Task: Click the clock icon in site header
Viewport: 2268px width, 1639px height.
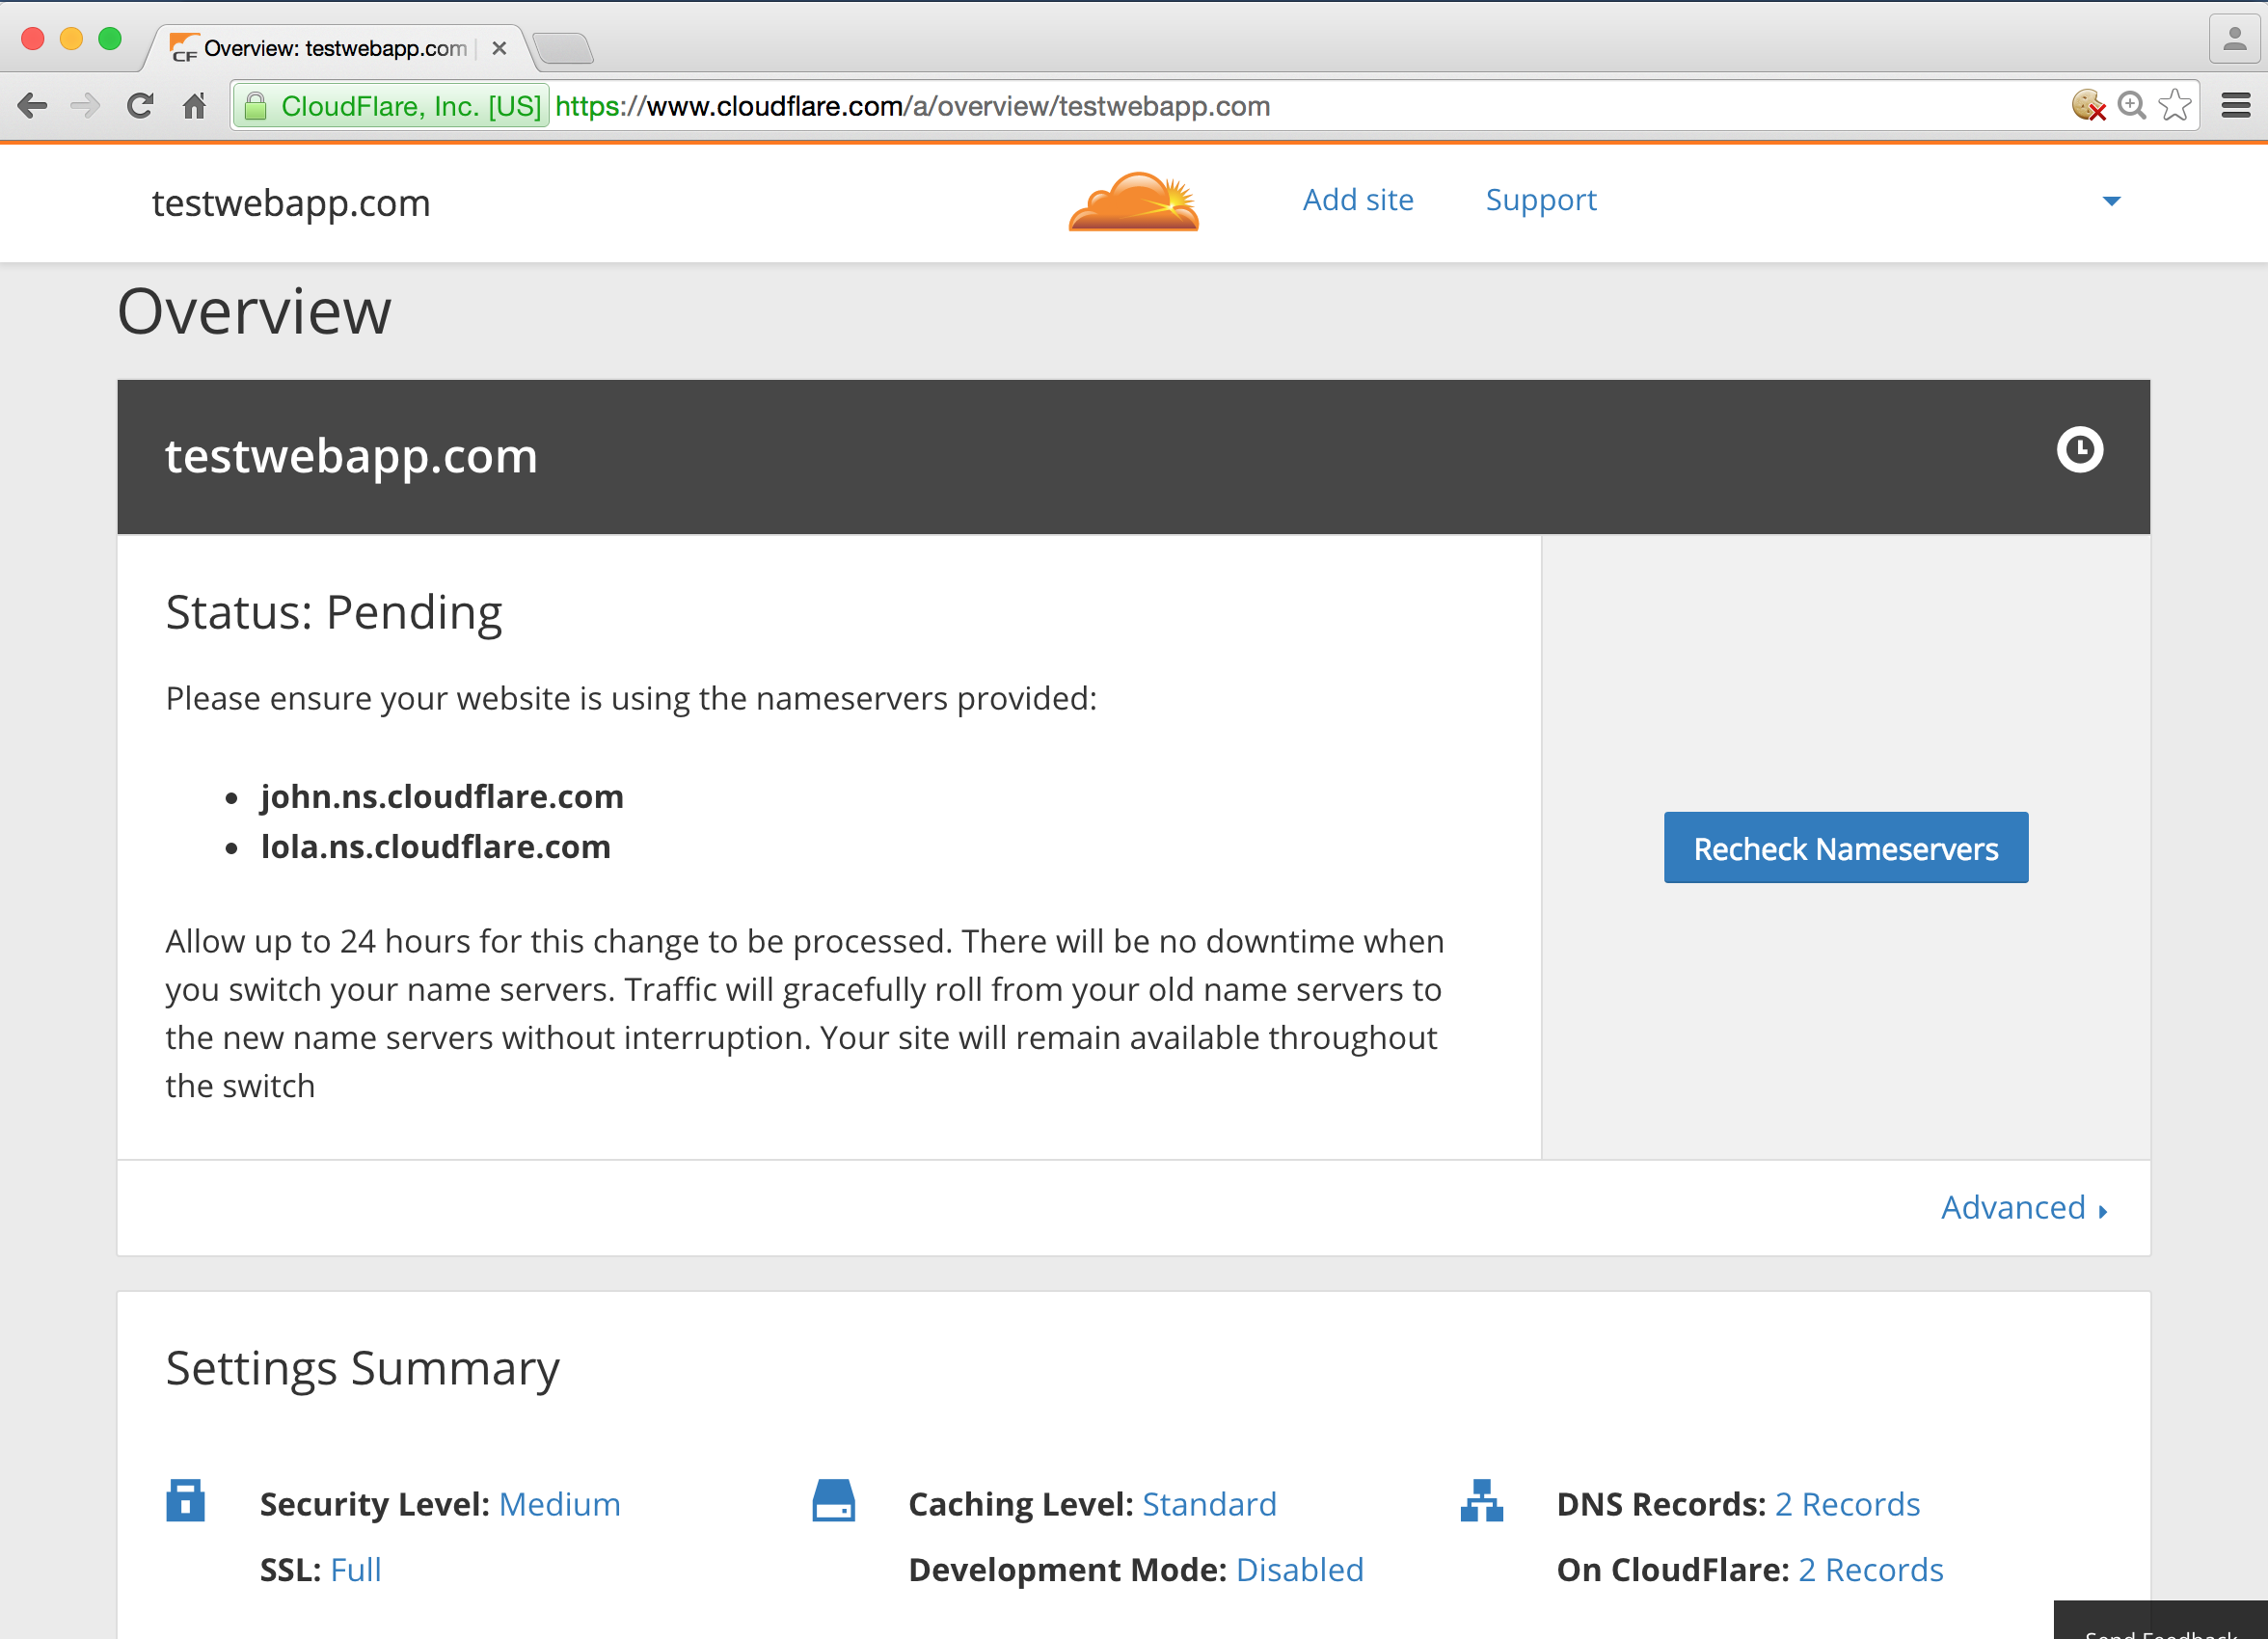Action: [2079, 450]
